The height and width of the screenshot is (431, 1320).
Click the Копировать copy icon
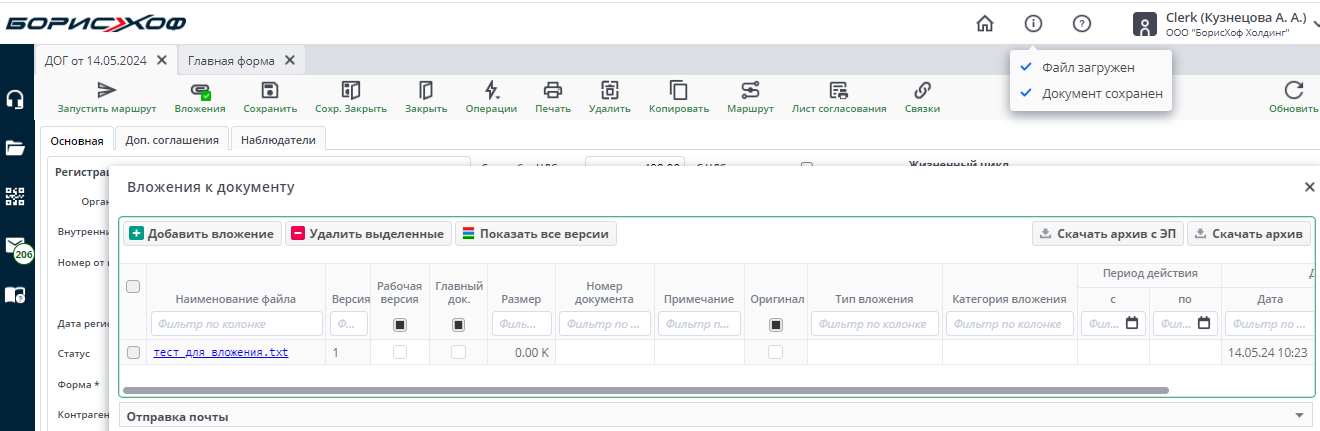(679, 90)
